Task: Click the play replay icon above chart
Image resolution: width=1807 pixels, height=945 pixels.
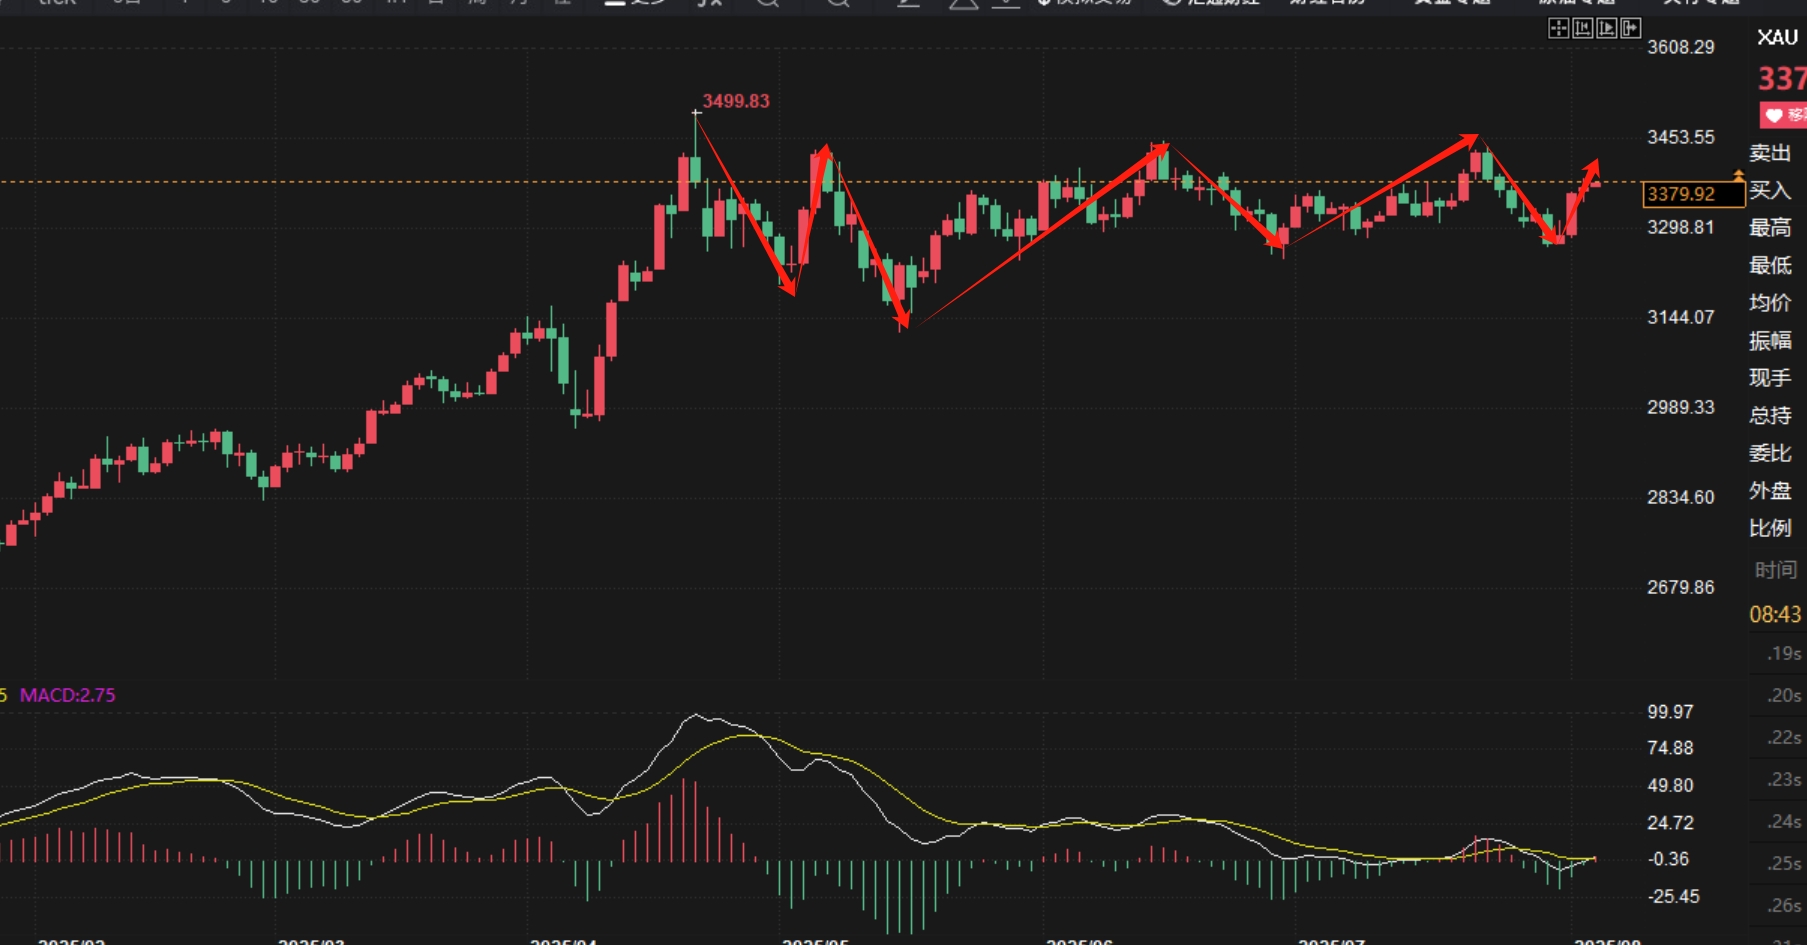Action: click(x=1606, y=28)
